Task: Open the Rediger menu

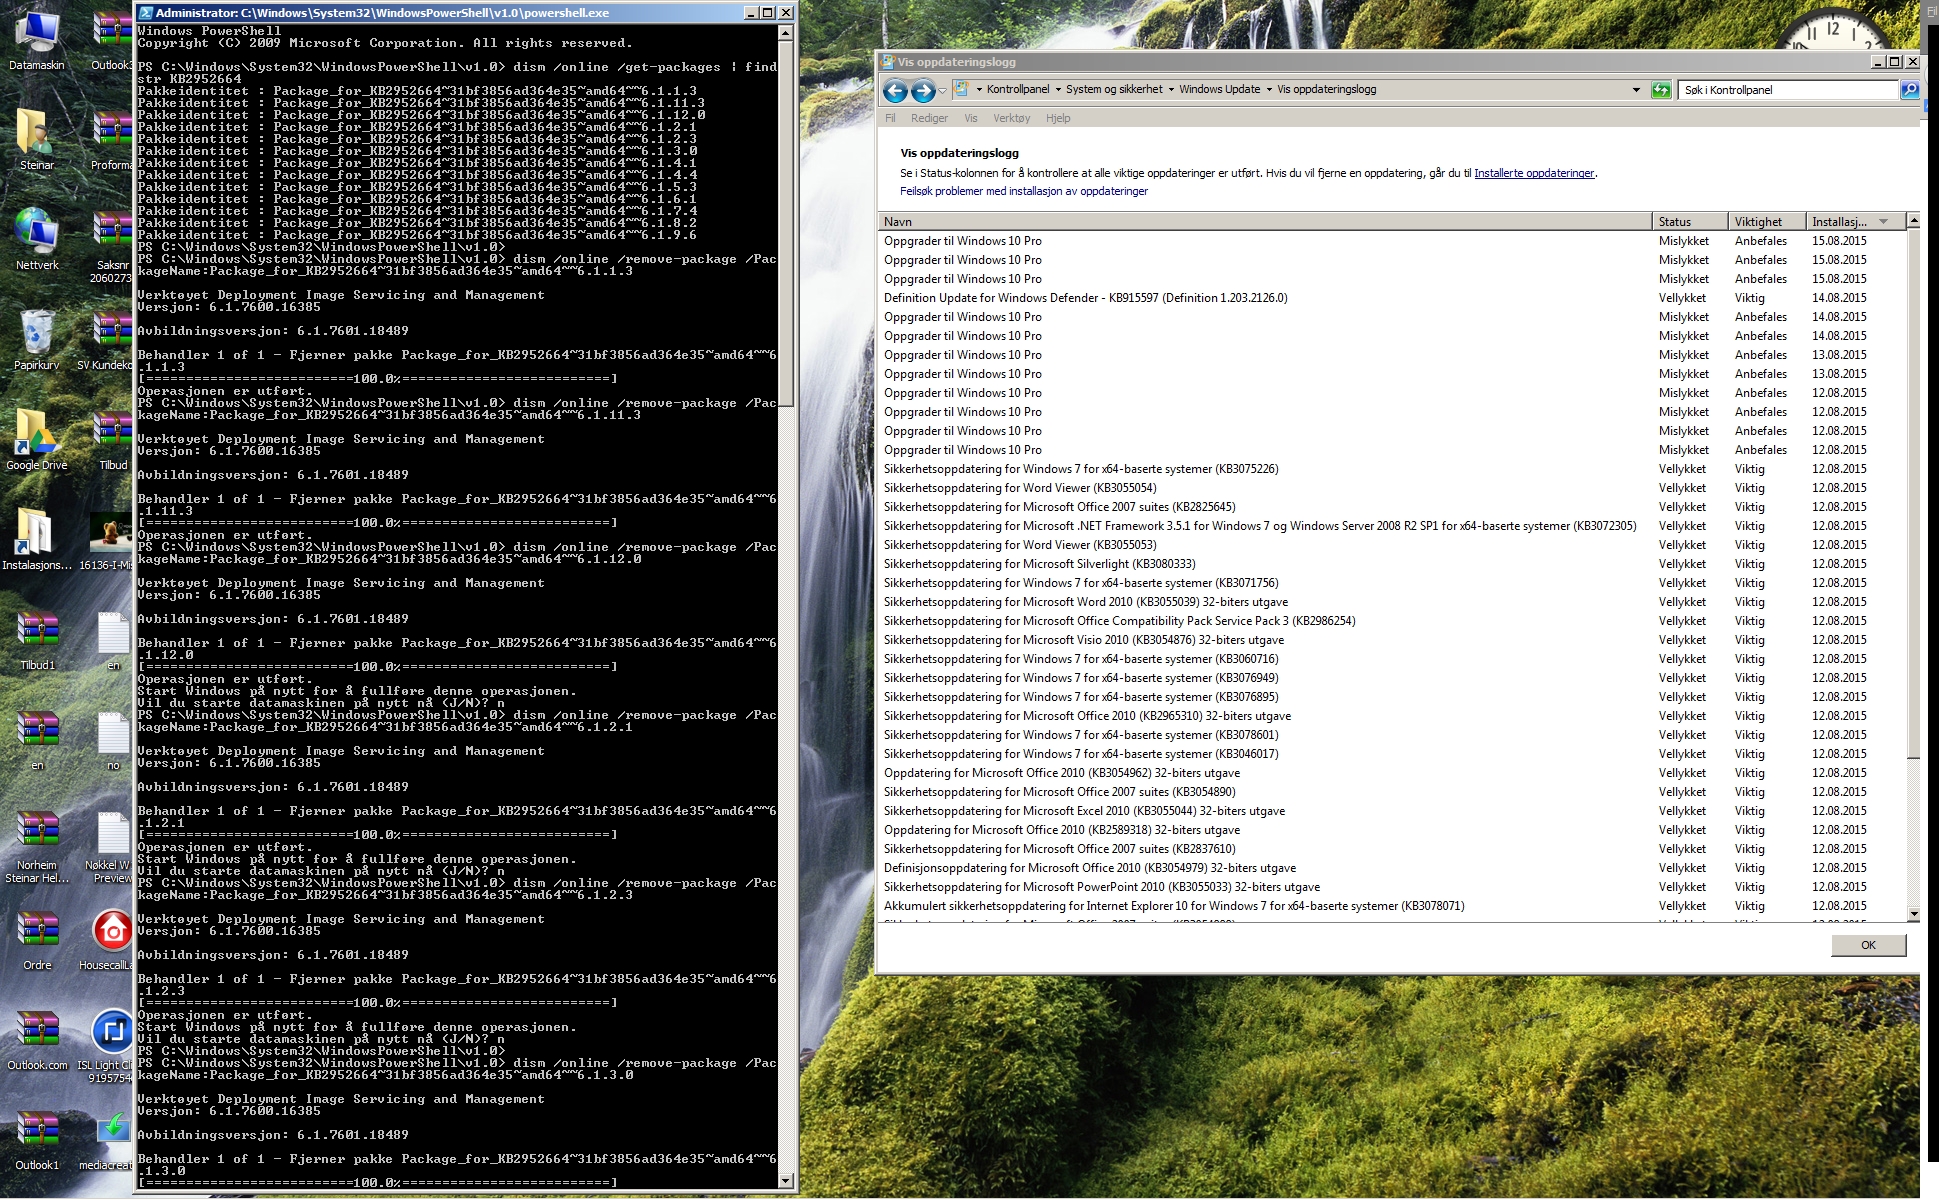Action: click(x=929, y=118)
